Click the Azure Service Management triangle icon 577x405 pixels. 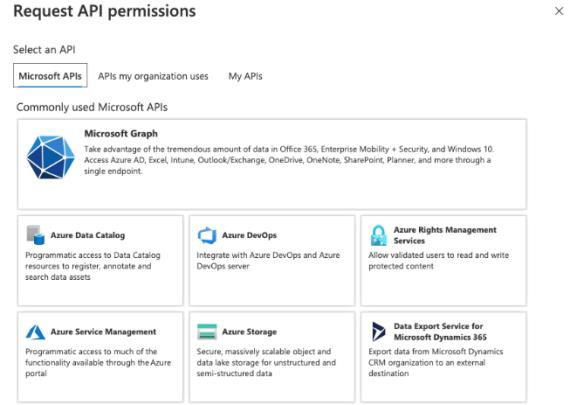[x=35, y=332]
